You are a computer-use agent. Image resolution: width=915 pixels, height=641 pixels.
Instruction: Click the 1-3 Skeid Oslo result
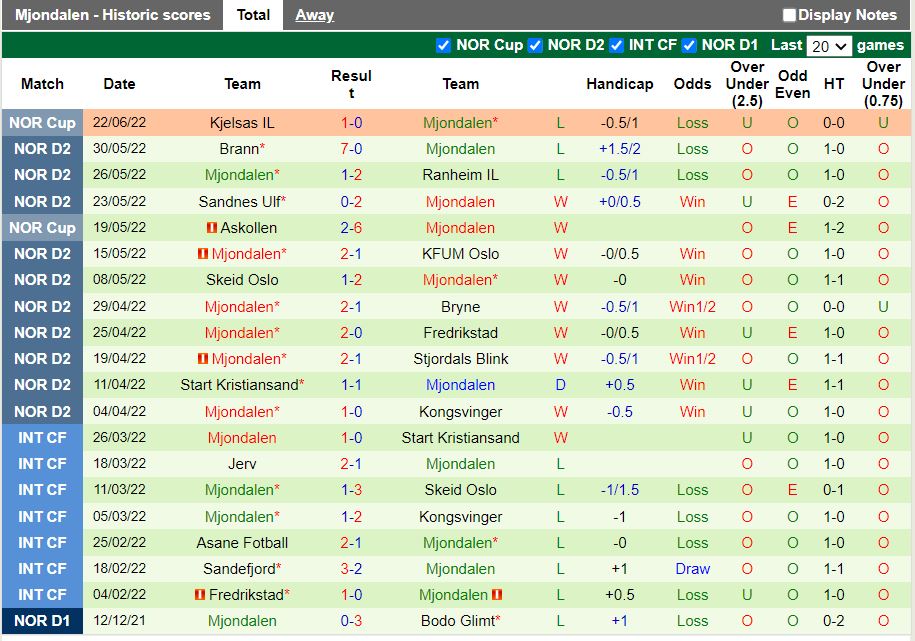351,490
